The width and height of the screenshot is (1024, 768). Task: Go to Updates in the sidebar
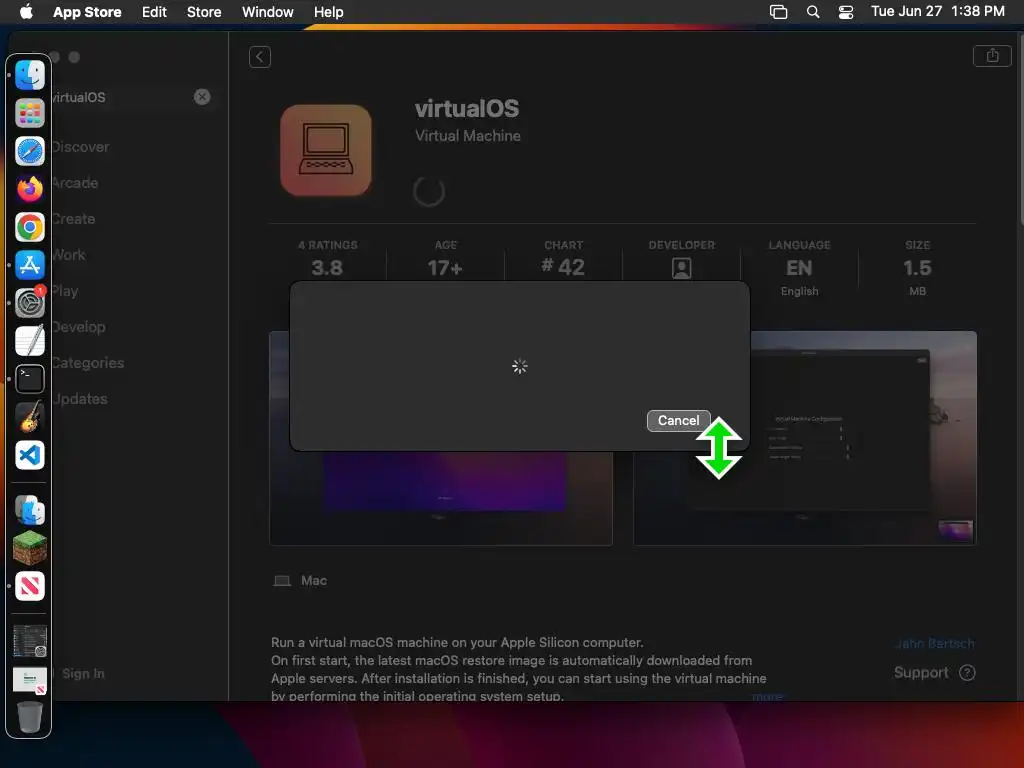coord(80,398)
